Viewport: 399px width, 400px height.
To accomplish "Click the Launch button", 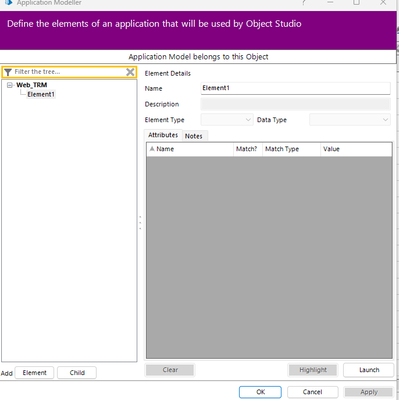I will [x=369, y=370].
